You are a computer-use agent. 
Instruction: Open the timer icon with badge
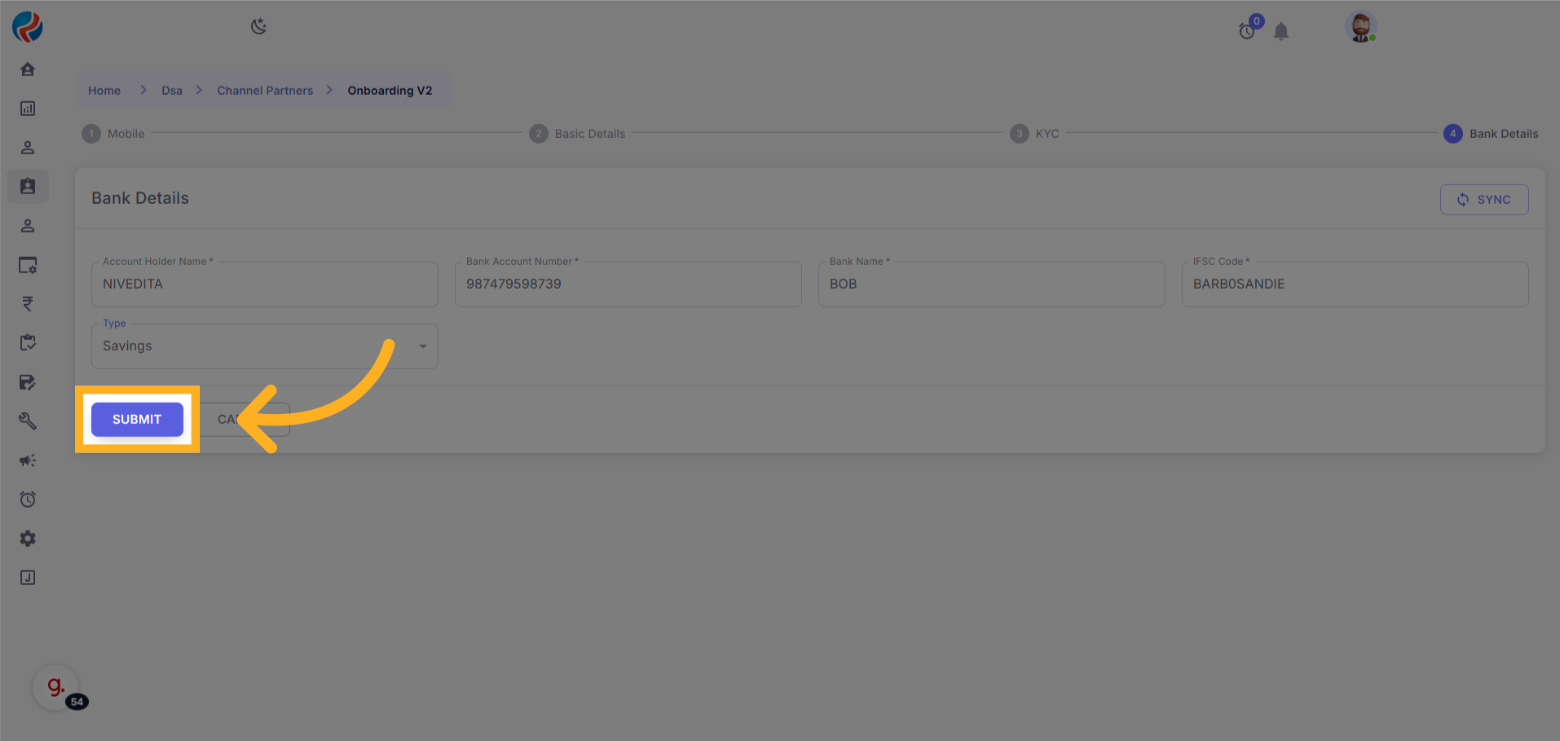1247,31
